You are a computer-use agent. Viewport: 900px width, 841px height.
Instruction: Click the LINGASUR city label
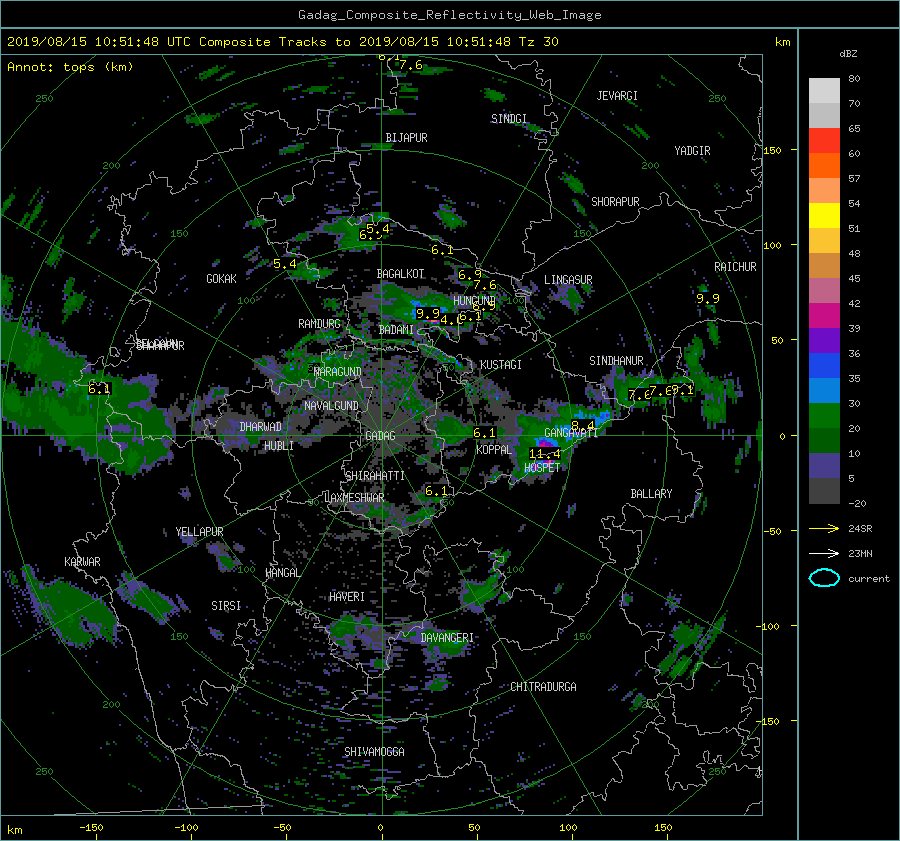[568, 280]
